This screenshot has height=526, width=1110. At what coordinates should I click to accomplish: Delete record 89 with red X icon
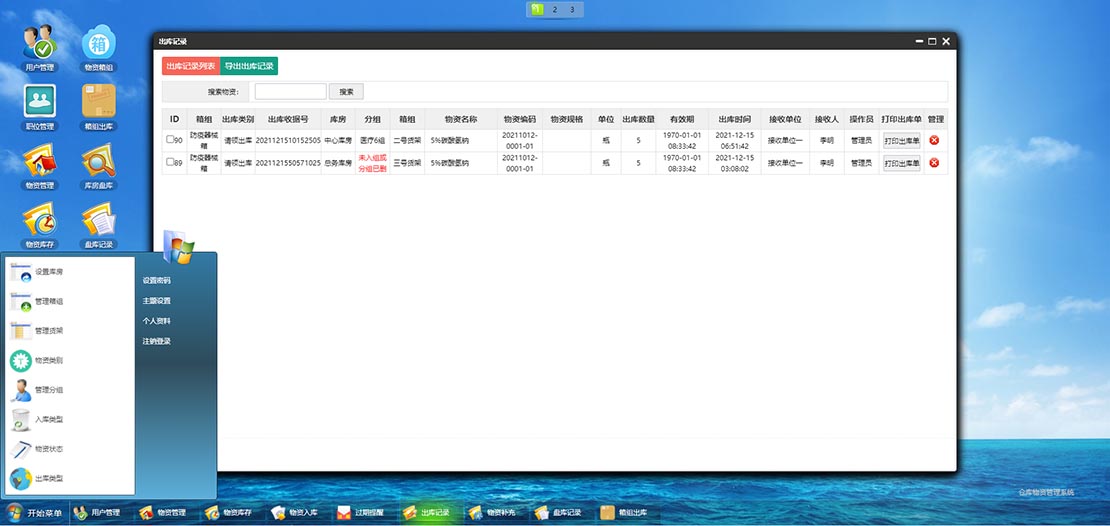click(934, 163)
